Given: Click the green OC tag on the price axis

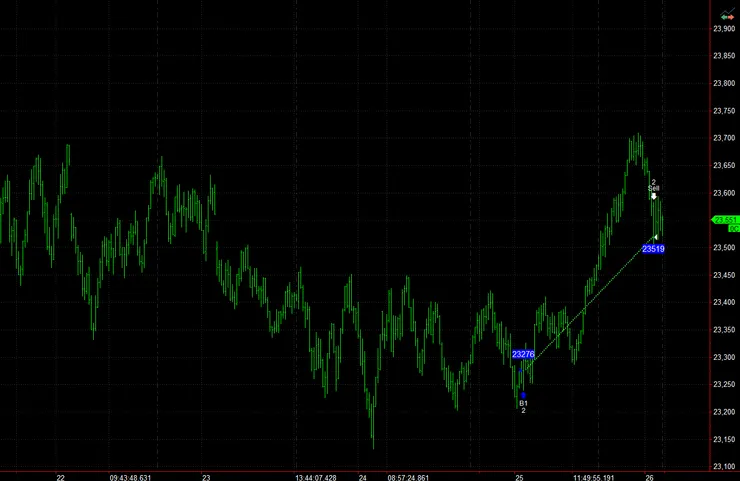Looking at the screenshot, I should pyautogui.click(x=734, y=229).
